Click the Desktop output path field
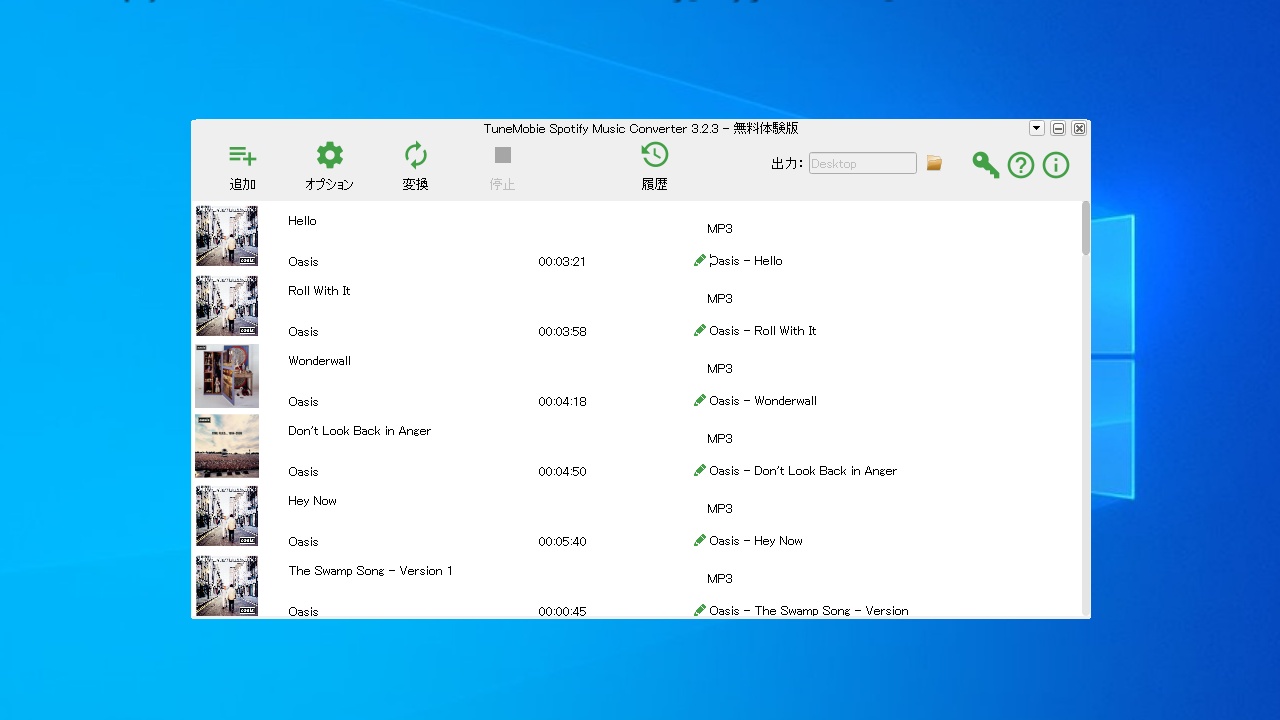 (x=862, y=163)
